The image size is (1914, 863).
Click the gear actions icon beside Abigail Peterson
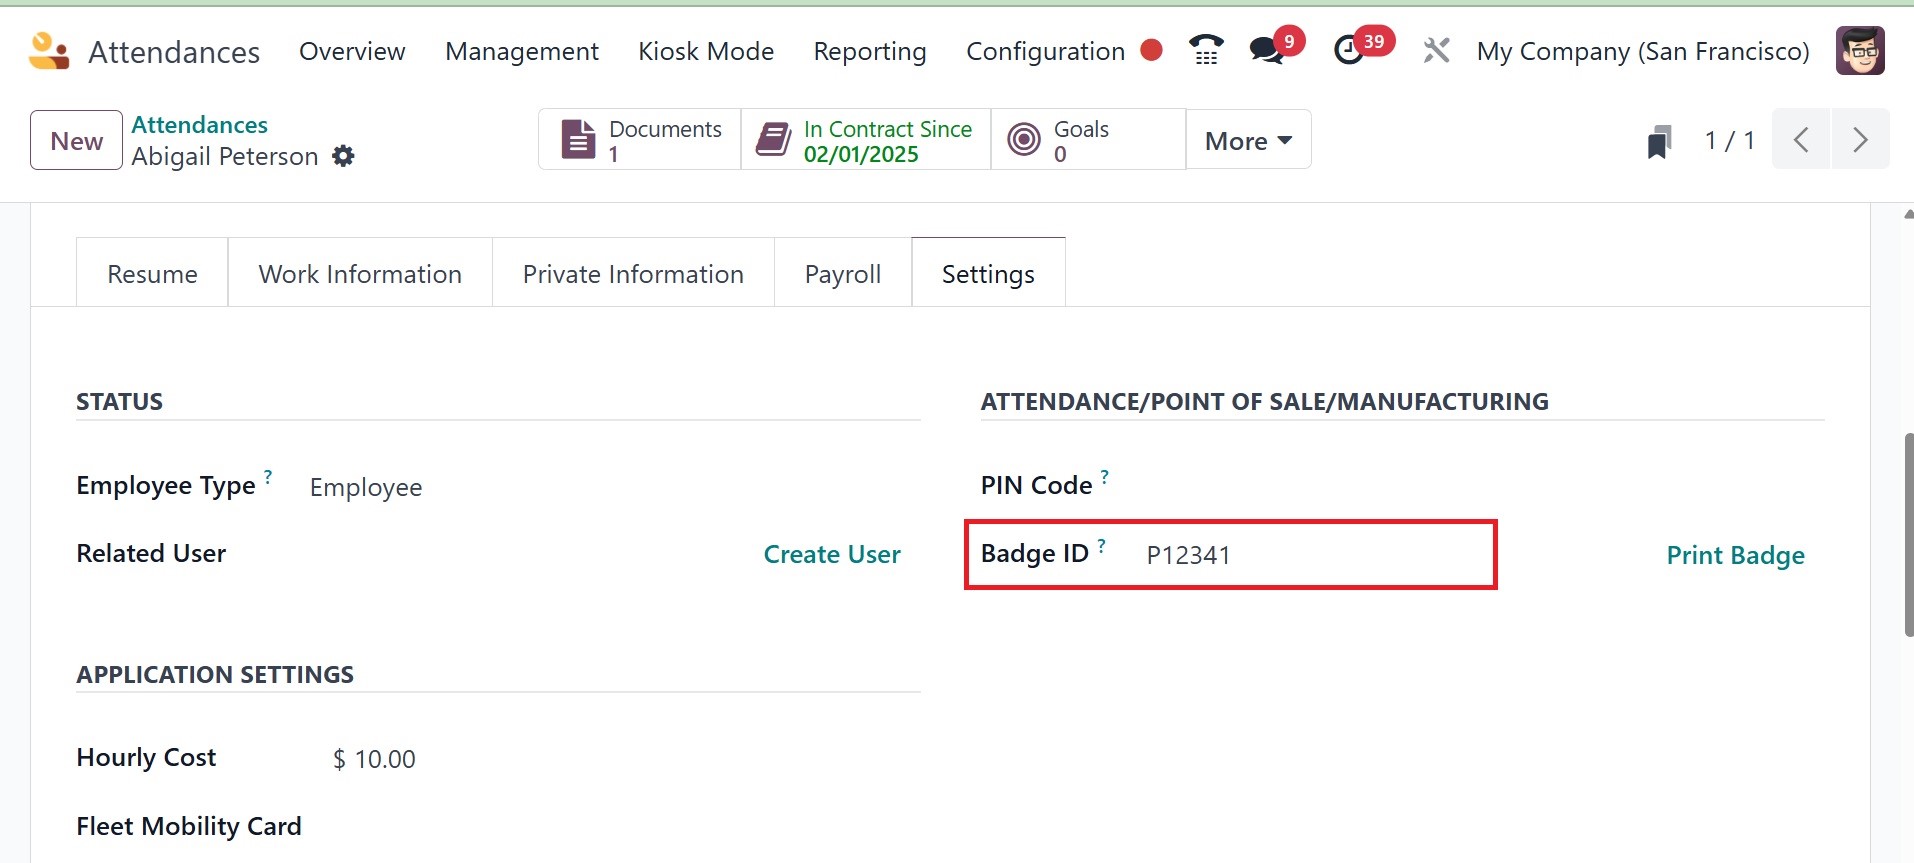343,156
